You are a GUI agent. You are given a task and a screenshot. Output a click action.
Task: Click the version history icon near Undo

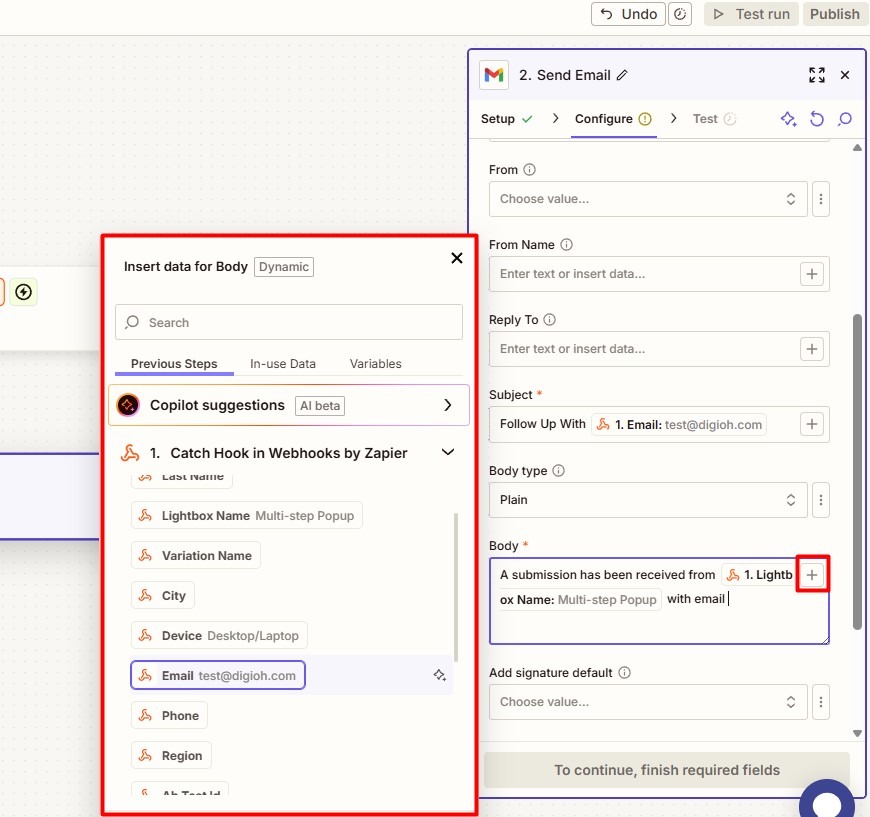point(680,14)
